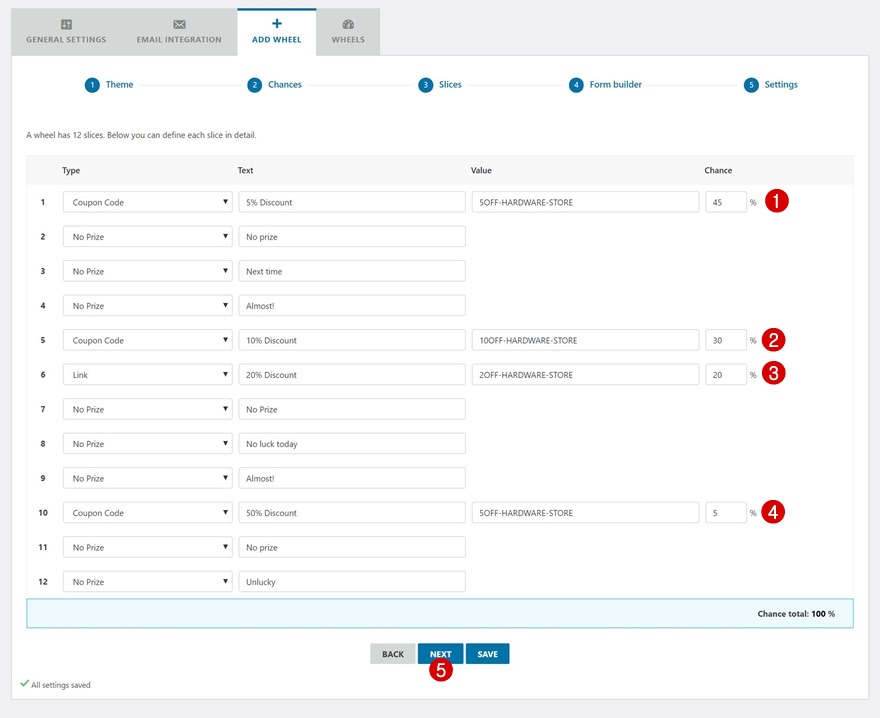Click step 3 Slices circle icon
880x718 pixels.
[x=426, y=85]
